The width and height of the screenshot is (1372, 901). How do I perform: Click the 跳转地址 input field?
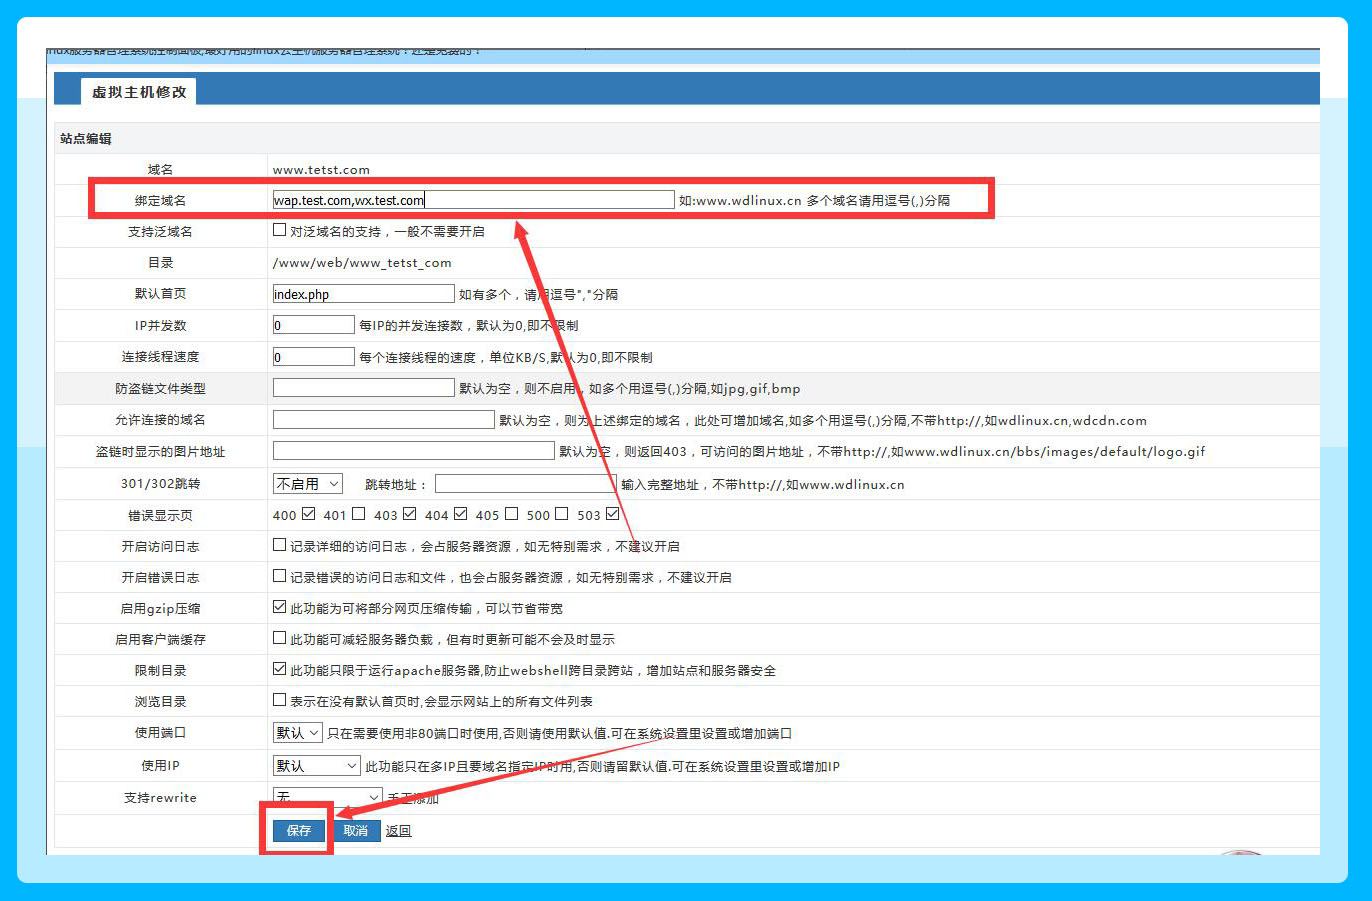[x=525, y=484]
